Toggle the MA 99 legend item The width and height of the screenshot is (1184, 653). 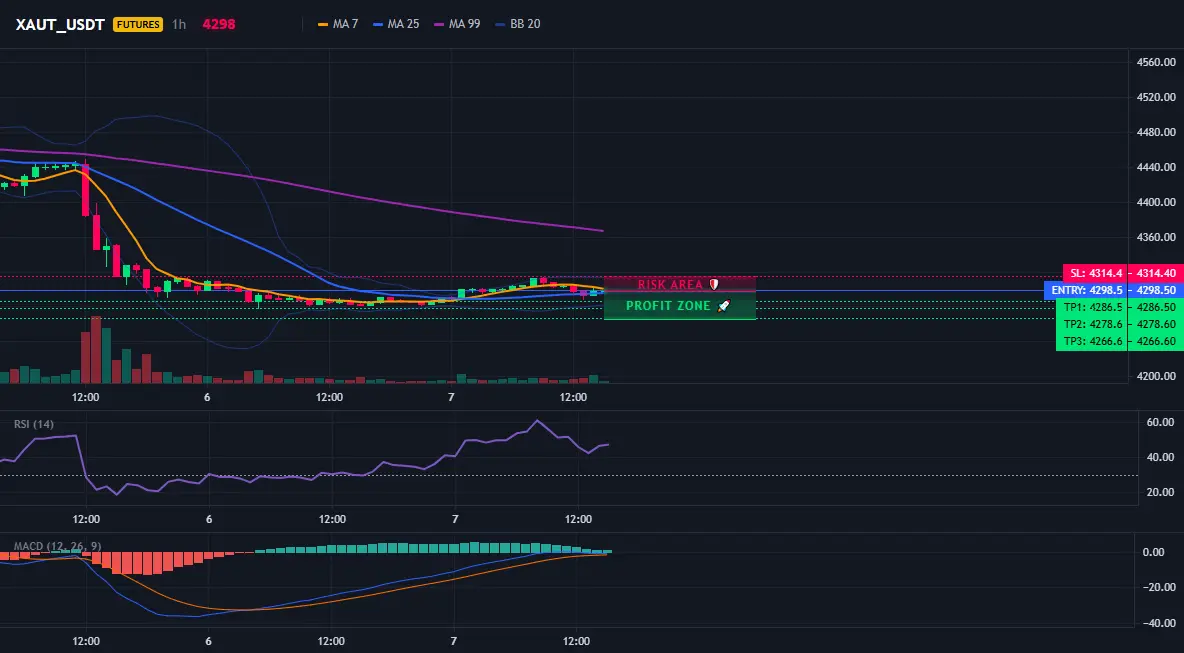click(x=458, y=24)
